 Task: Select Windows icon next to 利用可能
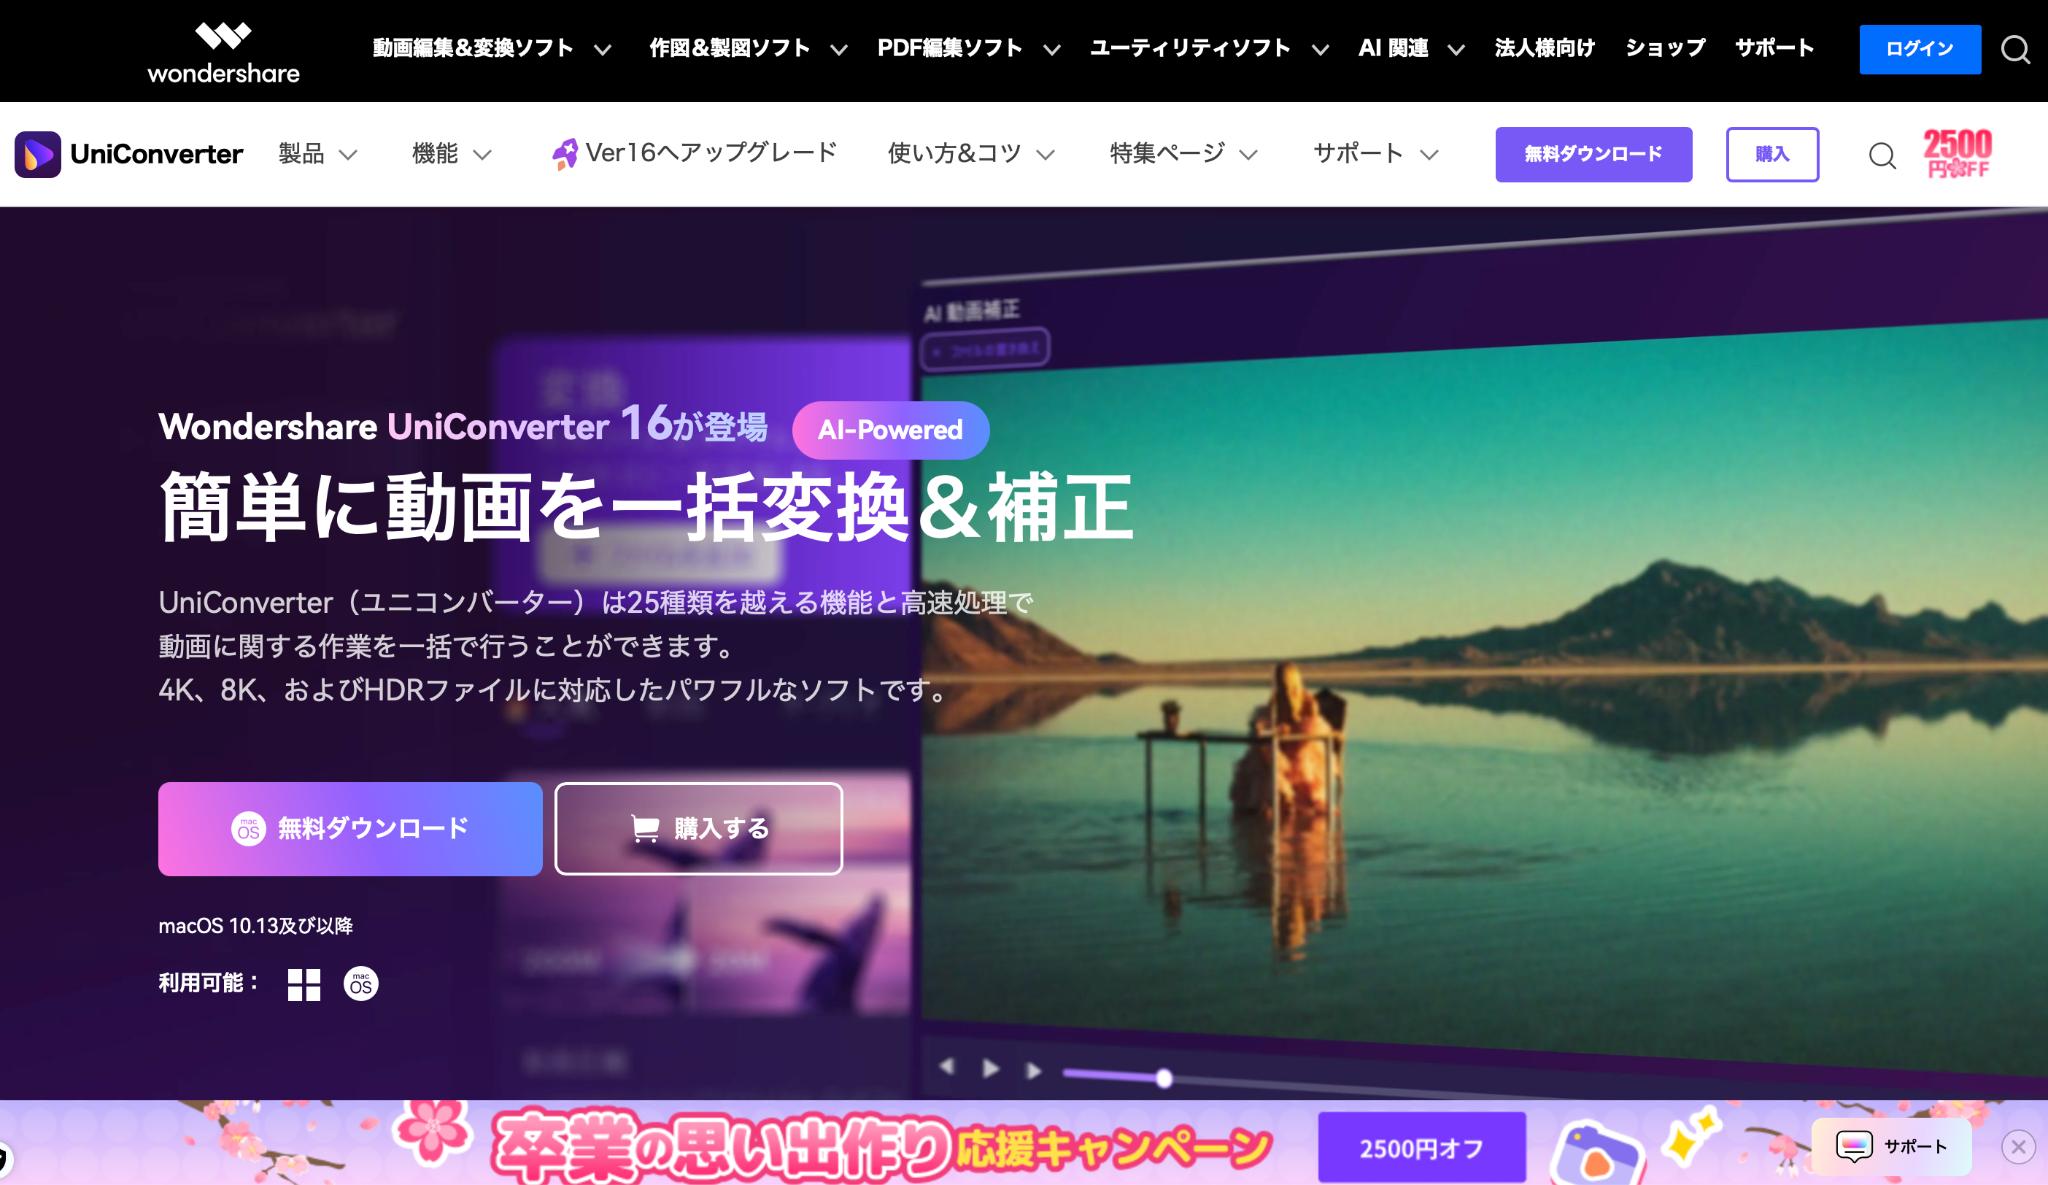[x=304, y=984]
